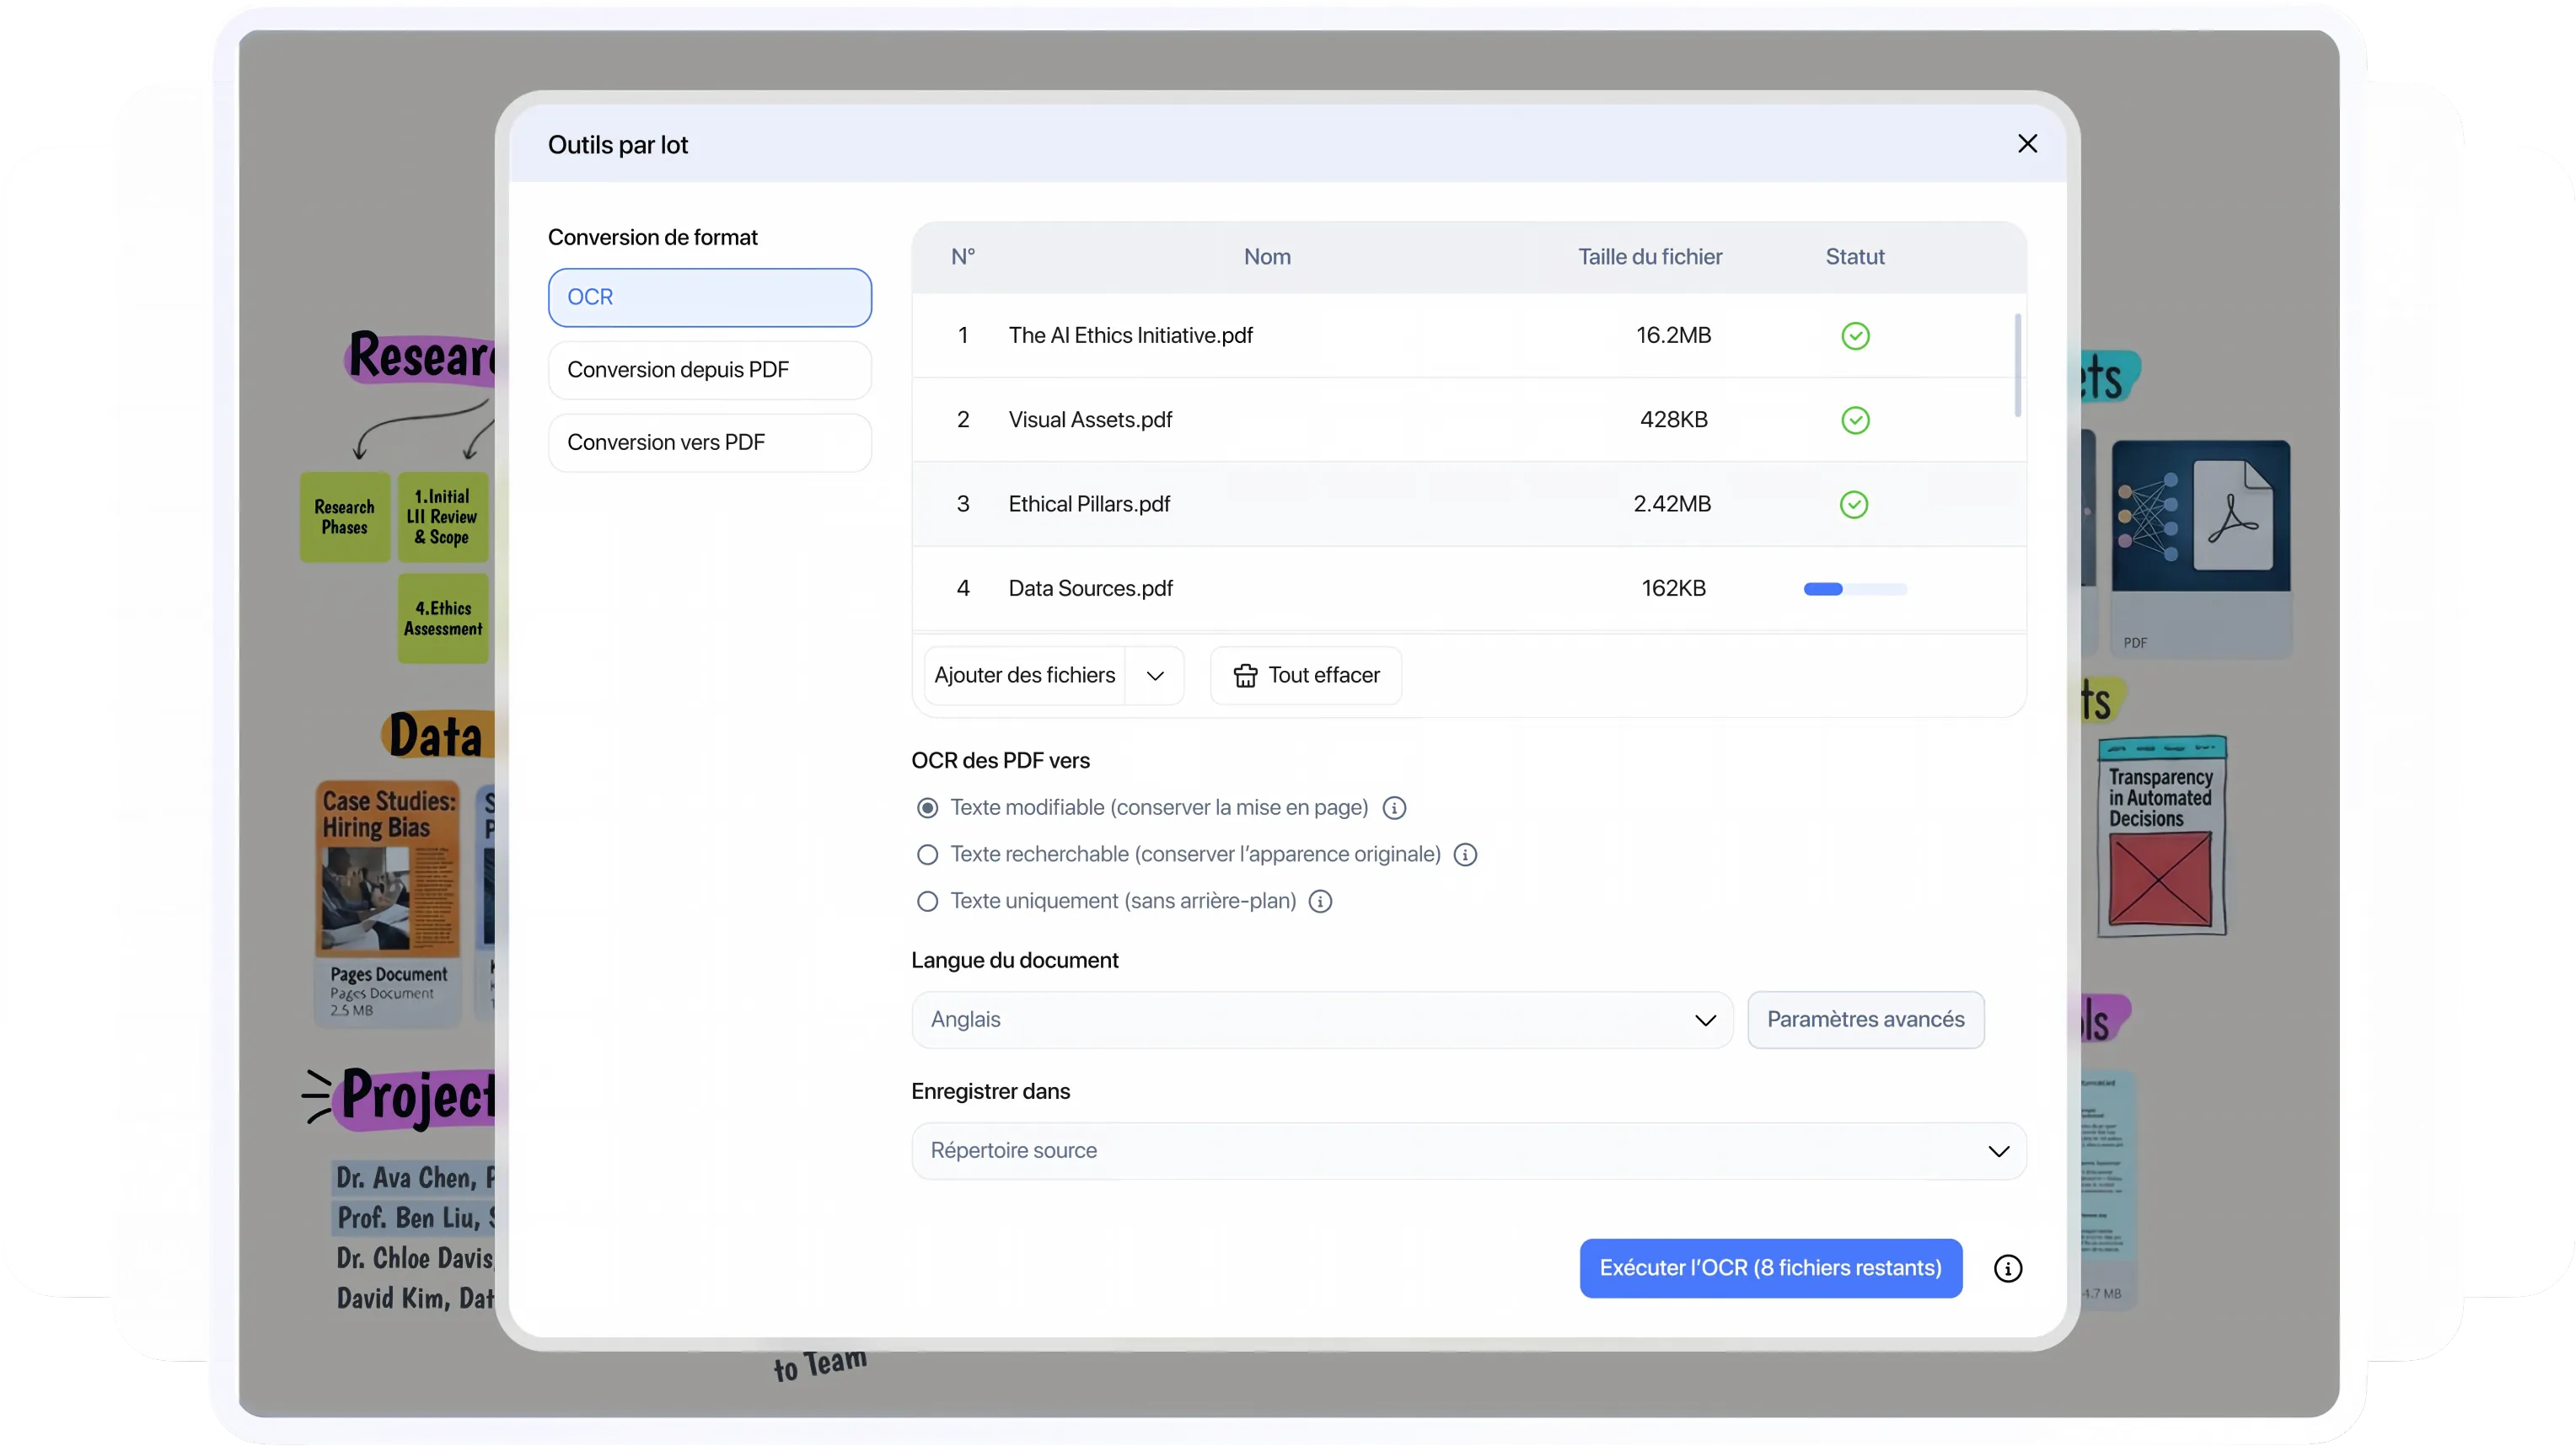The image size is (2576, 1446).
Task: Select Texte recherchable radio option
Action: coord(927,855)
